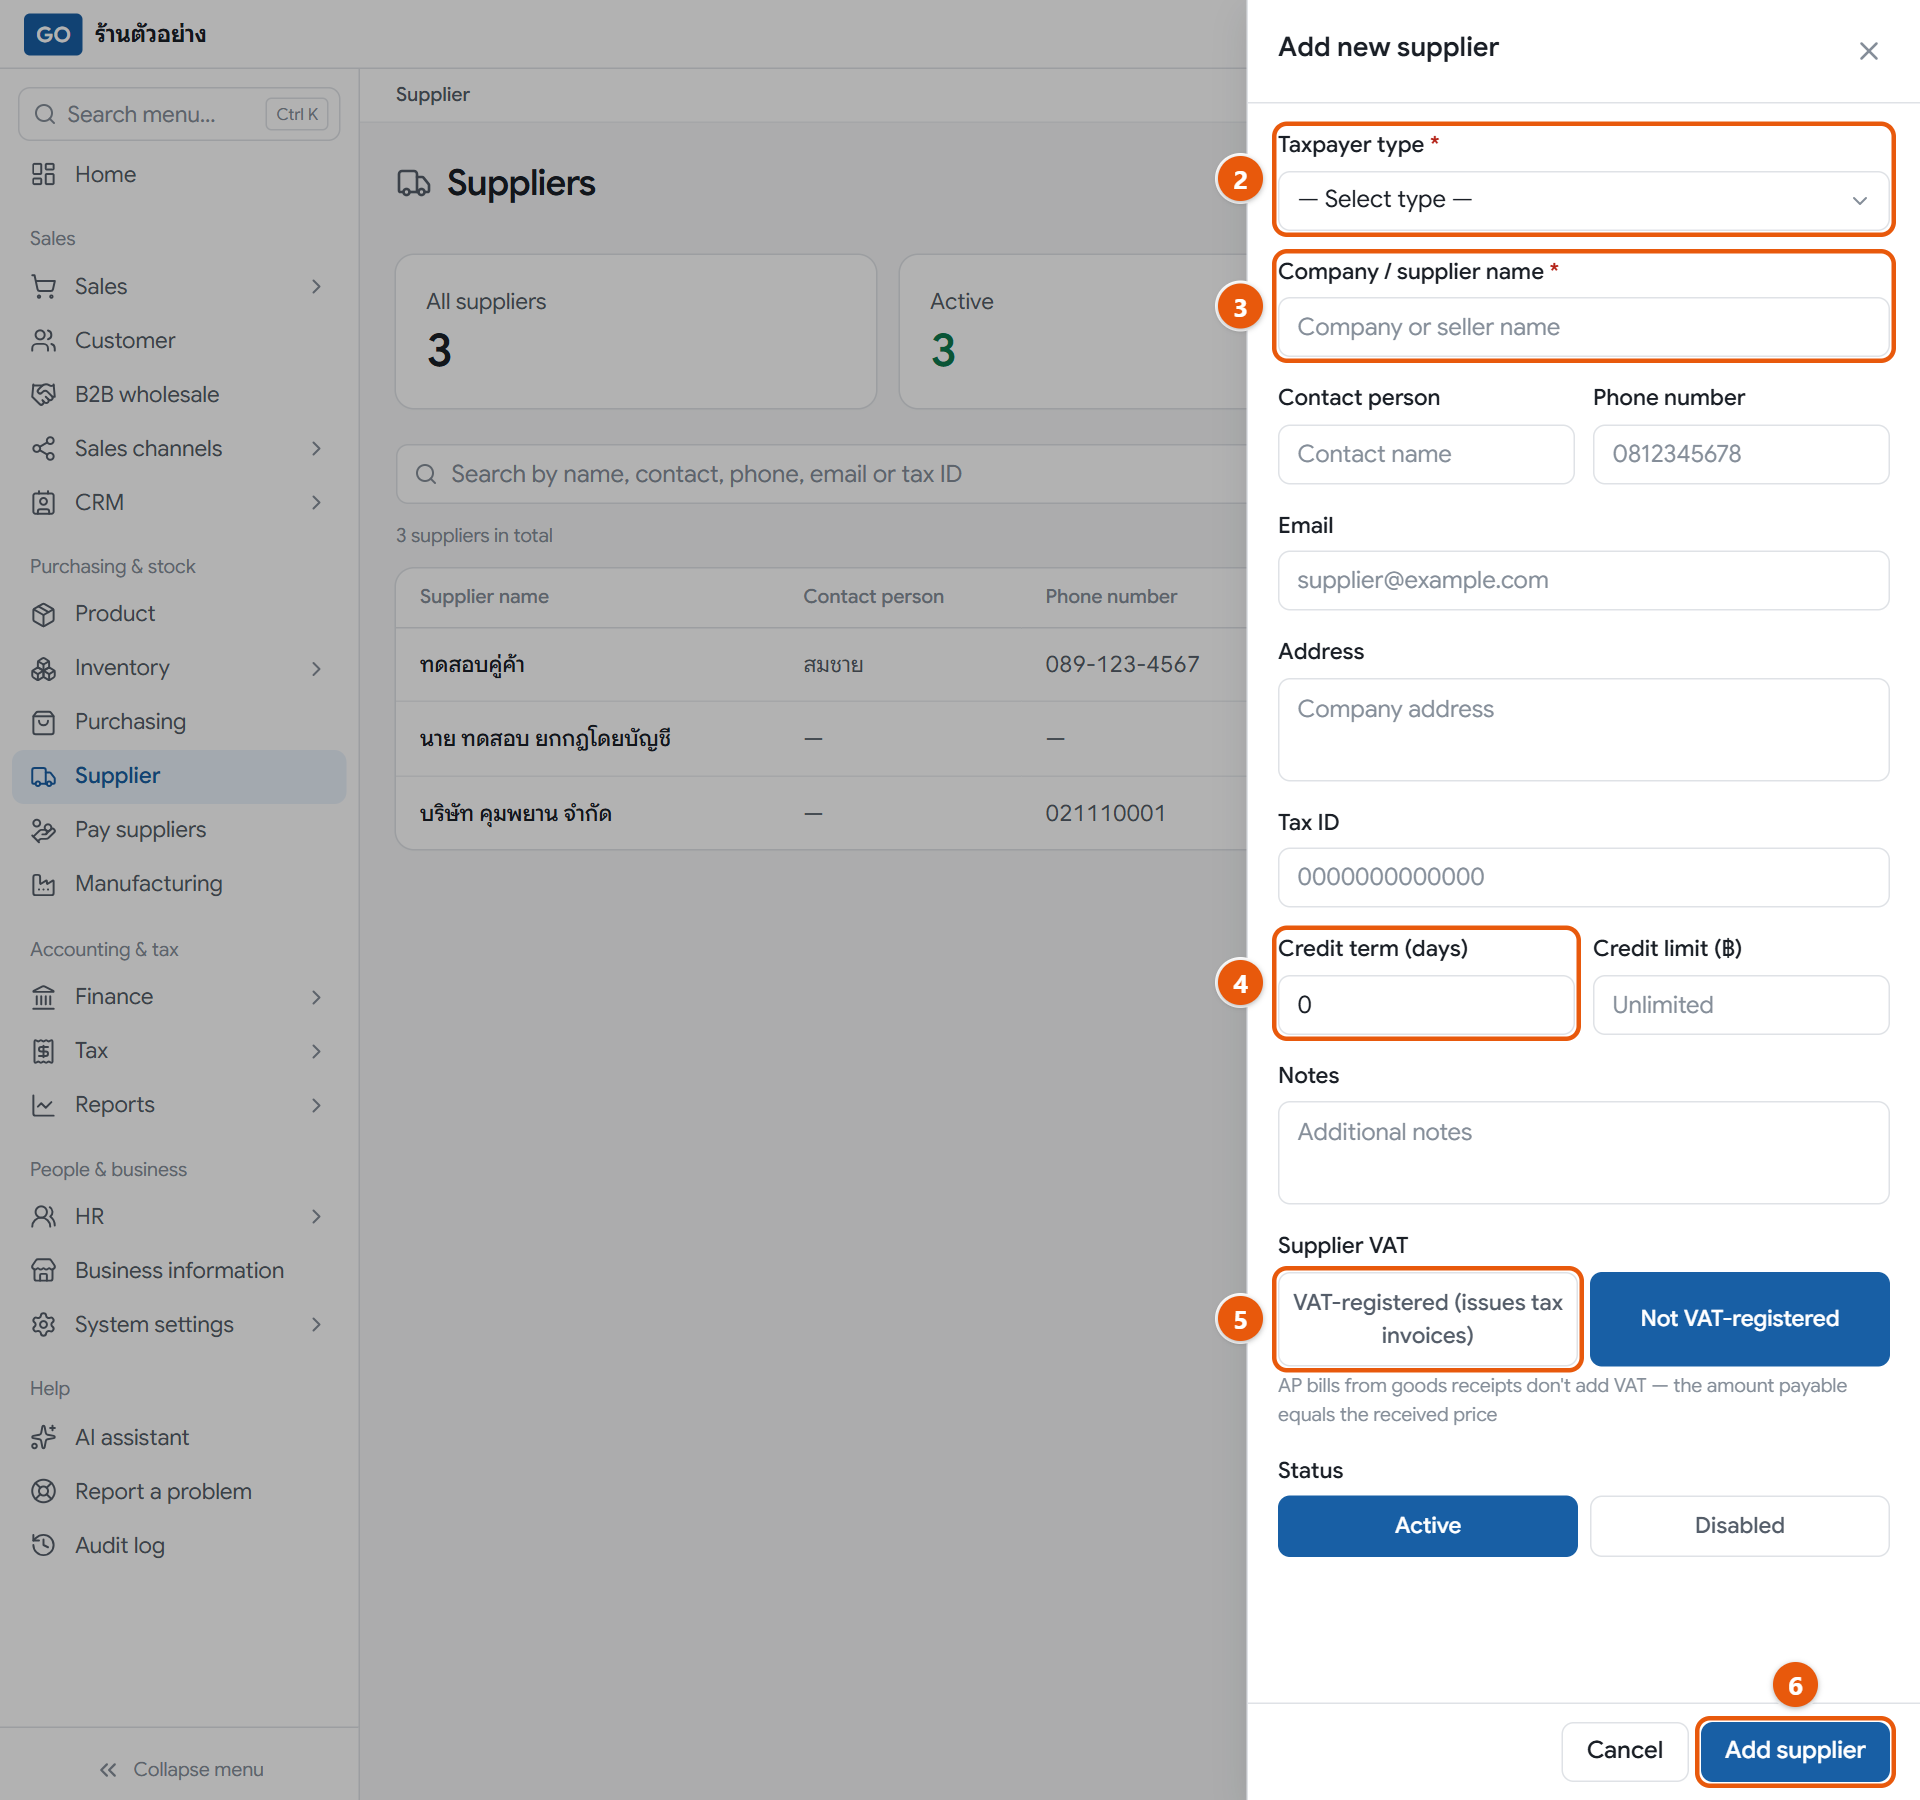Click the Customer people icon

43,340
